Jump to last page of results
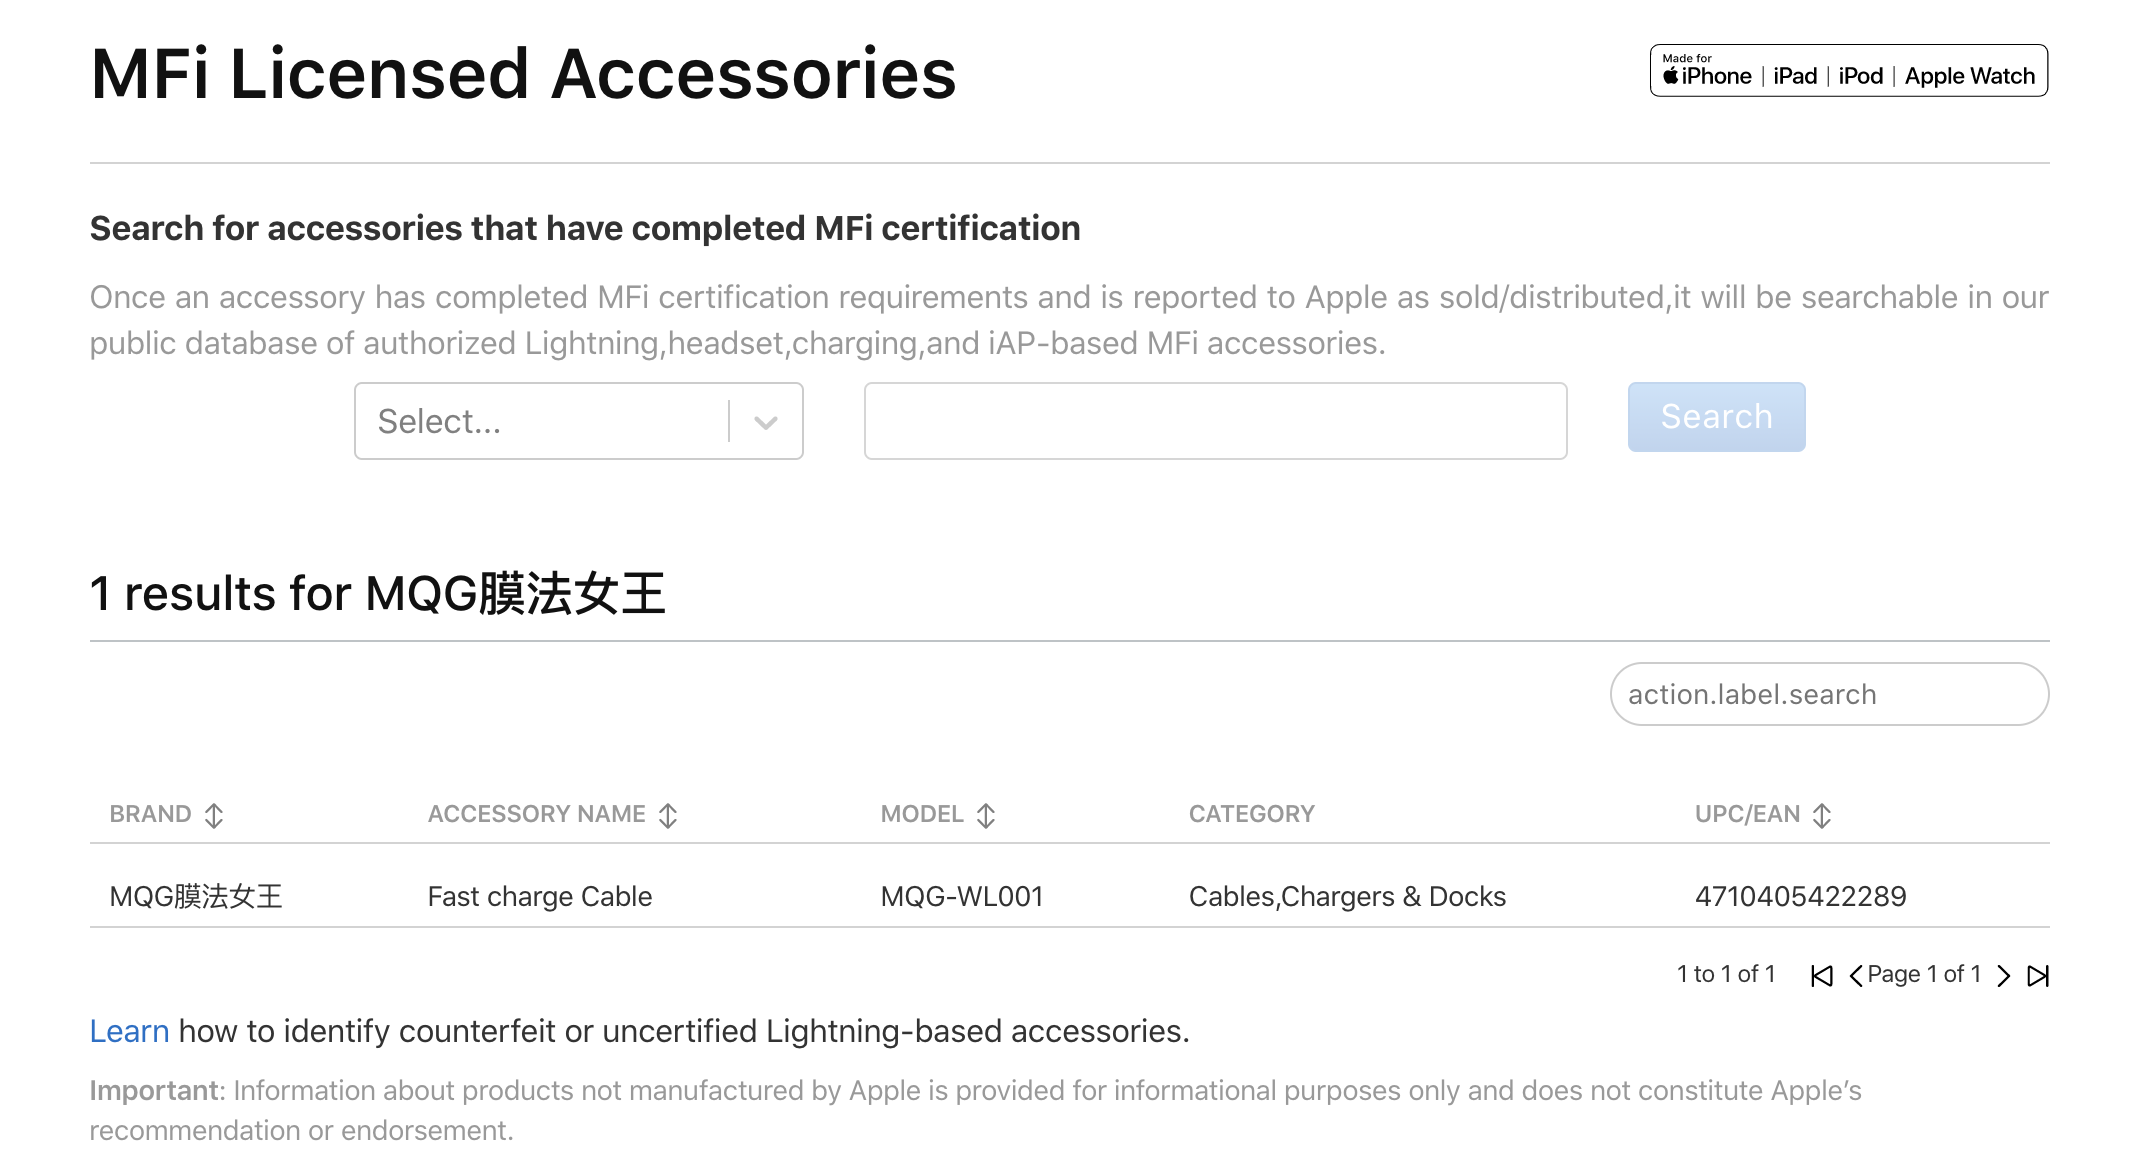 [2038, 975]
